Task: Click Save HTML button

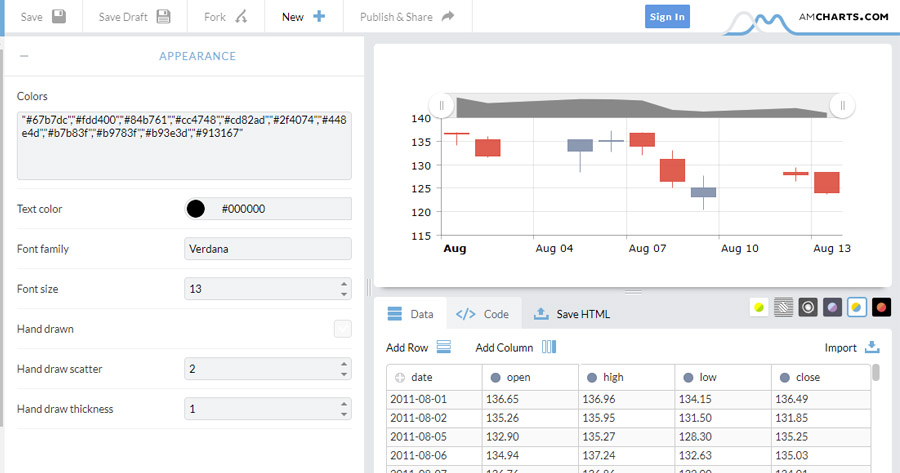Action: (572, 314)
